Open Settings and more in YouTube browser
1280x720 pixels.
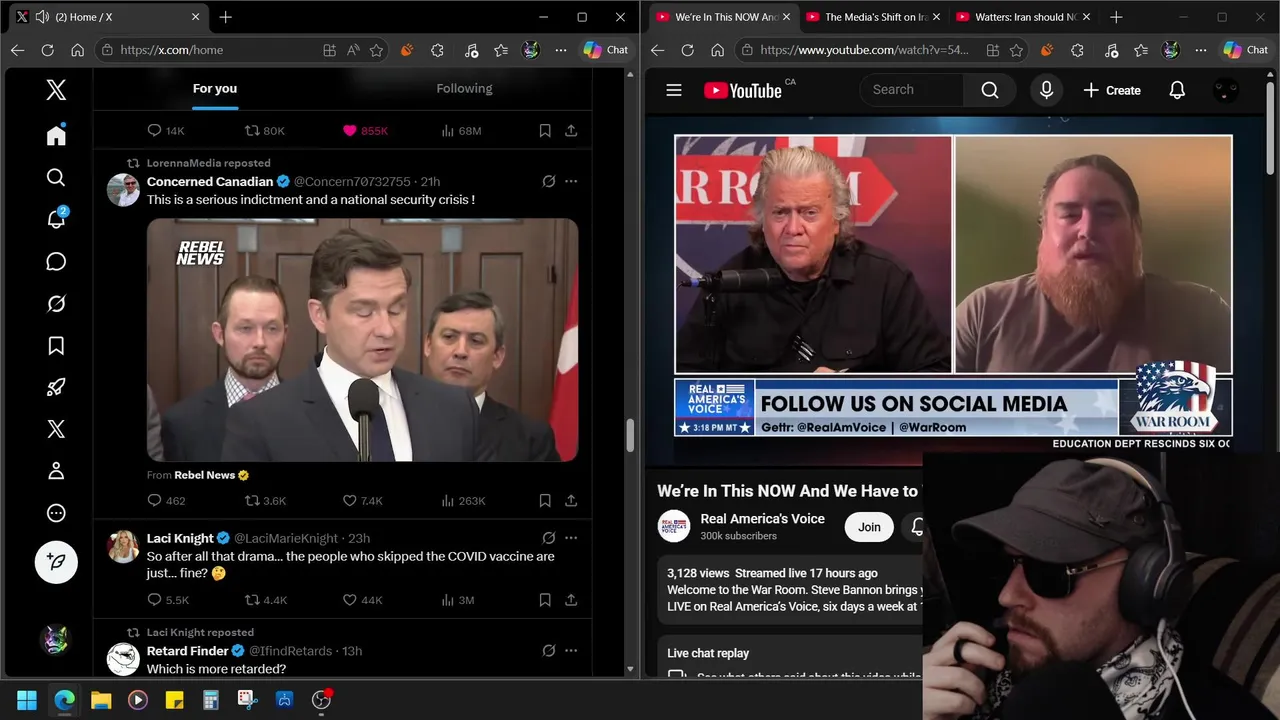[1201, 50]
